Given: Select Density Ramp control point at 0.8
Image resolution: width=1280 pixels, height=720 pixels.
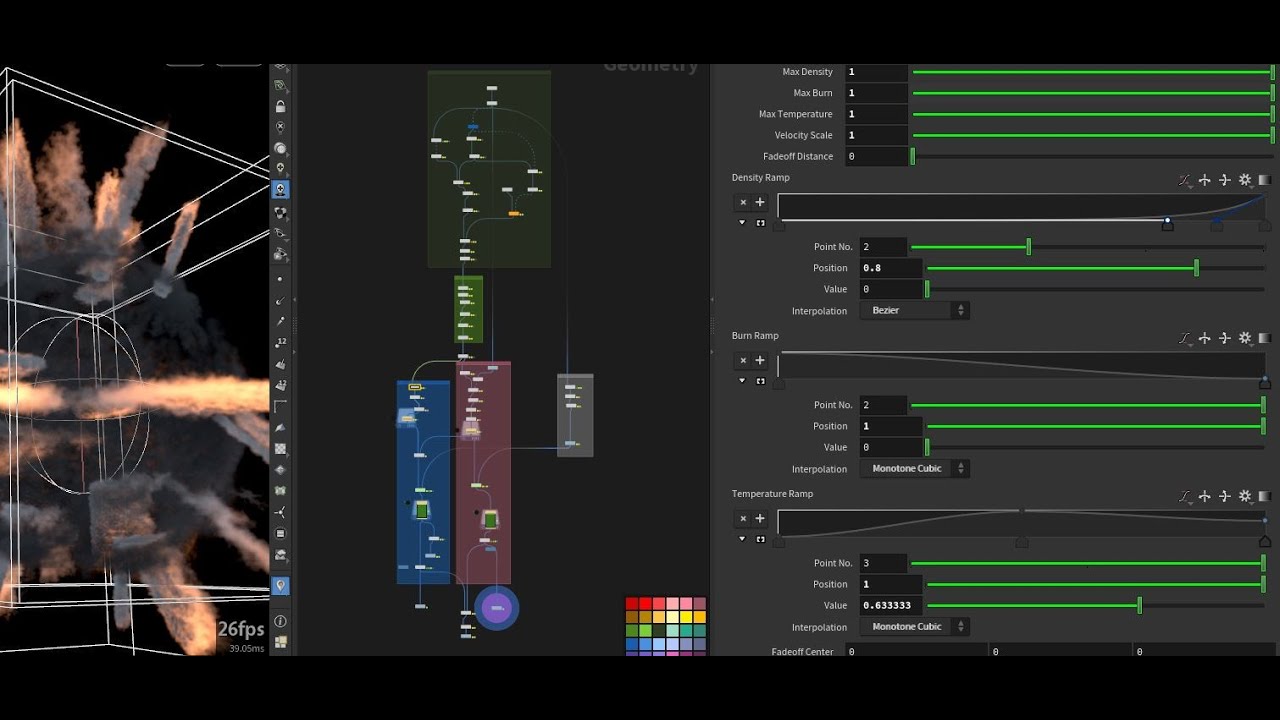Looking at the screenshot, I should tap(1167, 224).
